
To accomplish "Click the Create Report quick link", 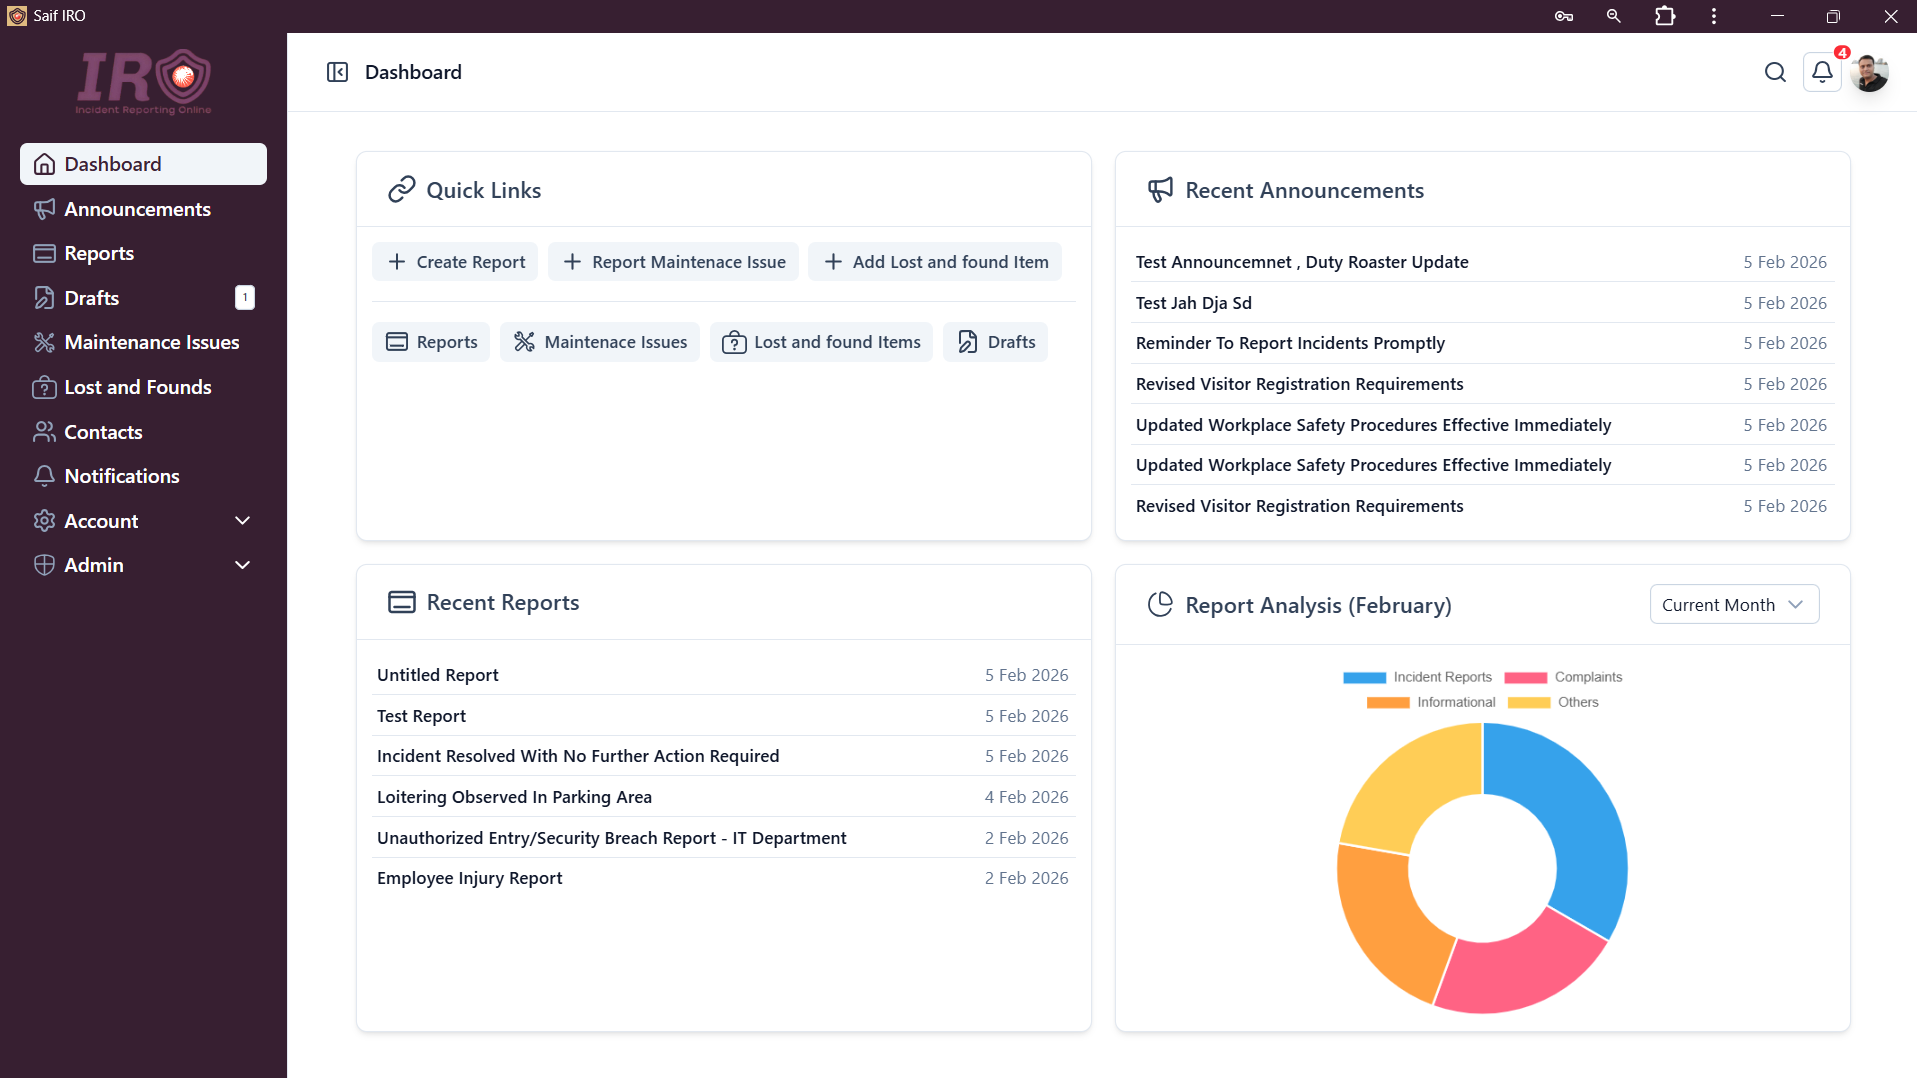I will click(x=455, y=262).
